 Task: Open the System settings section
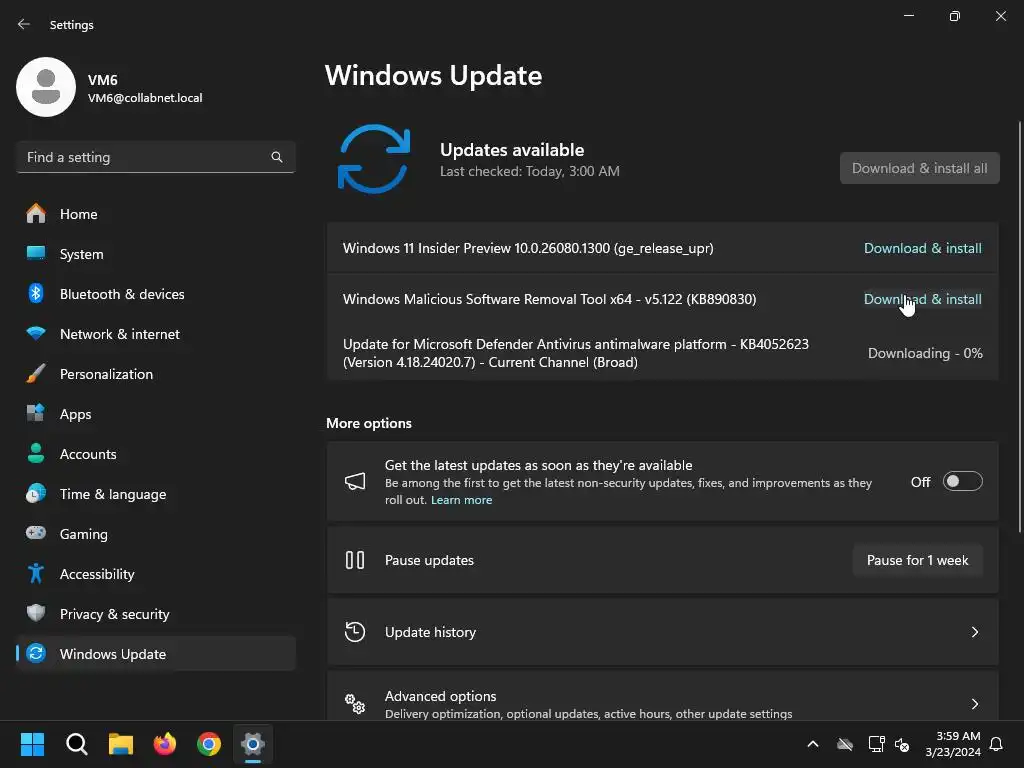(155, 253)
